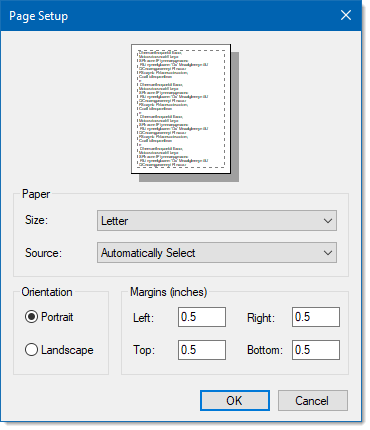Select Landscape orientation
This screenshot has height=430, width=370.
[59, 350]
